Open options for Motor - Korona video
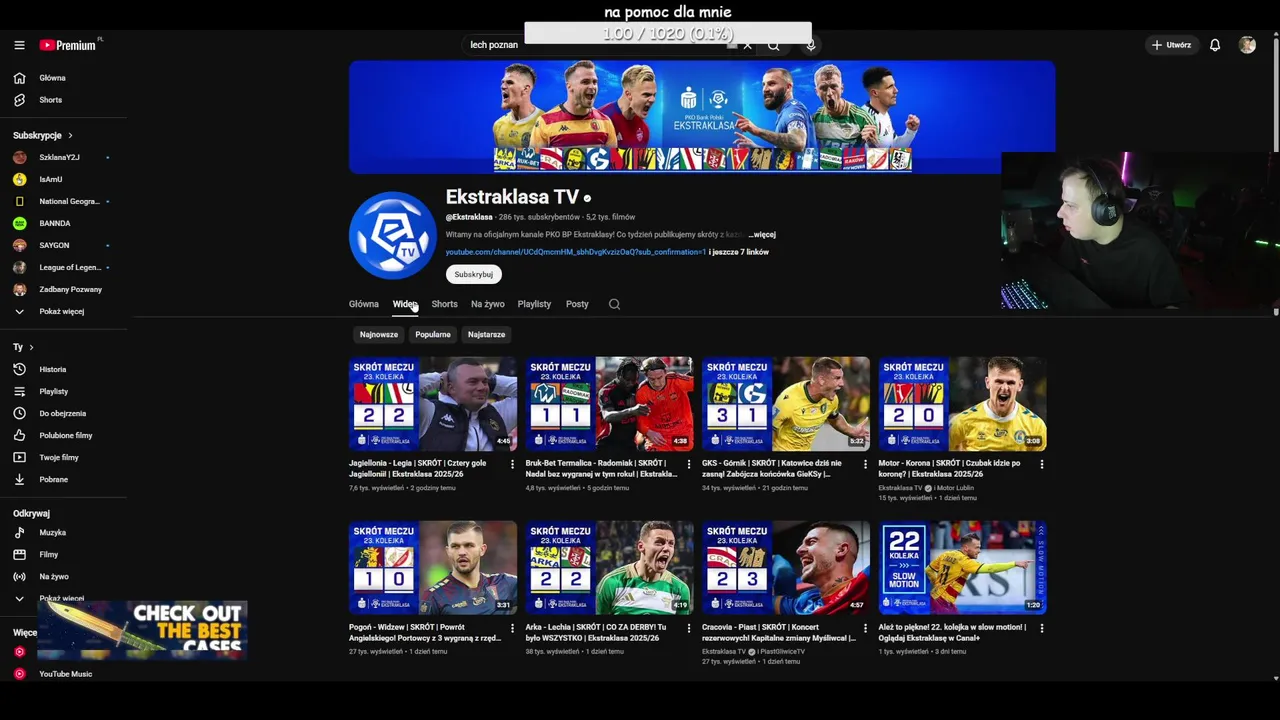 point(1042,464)
